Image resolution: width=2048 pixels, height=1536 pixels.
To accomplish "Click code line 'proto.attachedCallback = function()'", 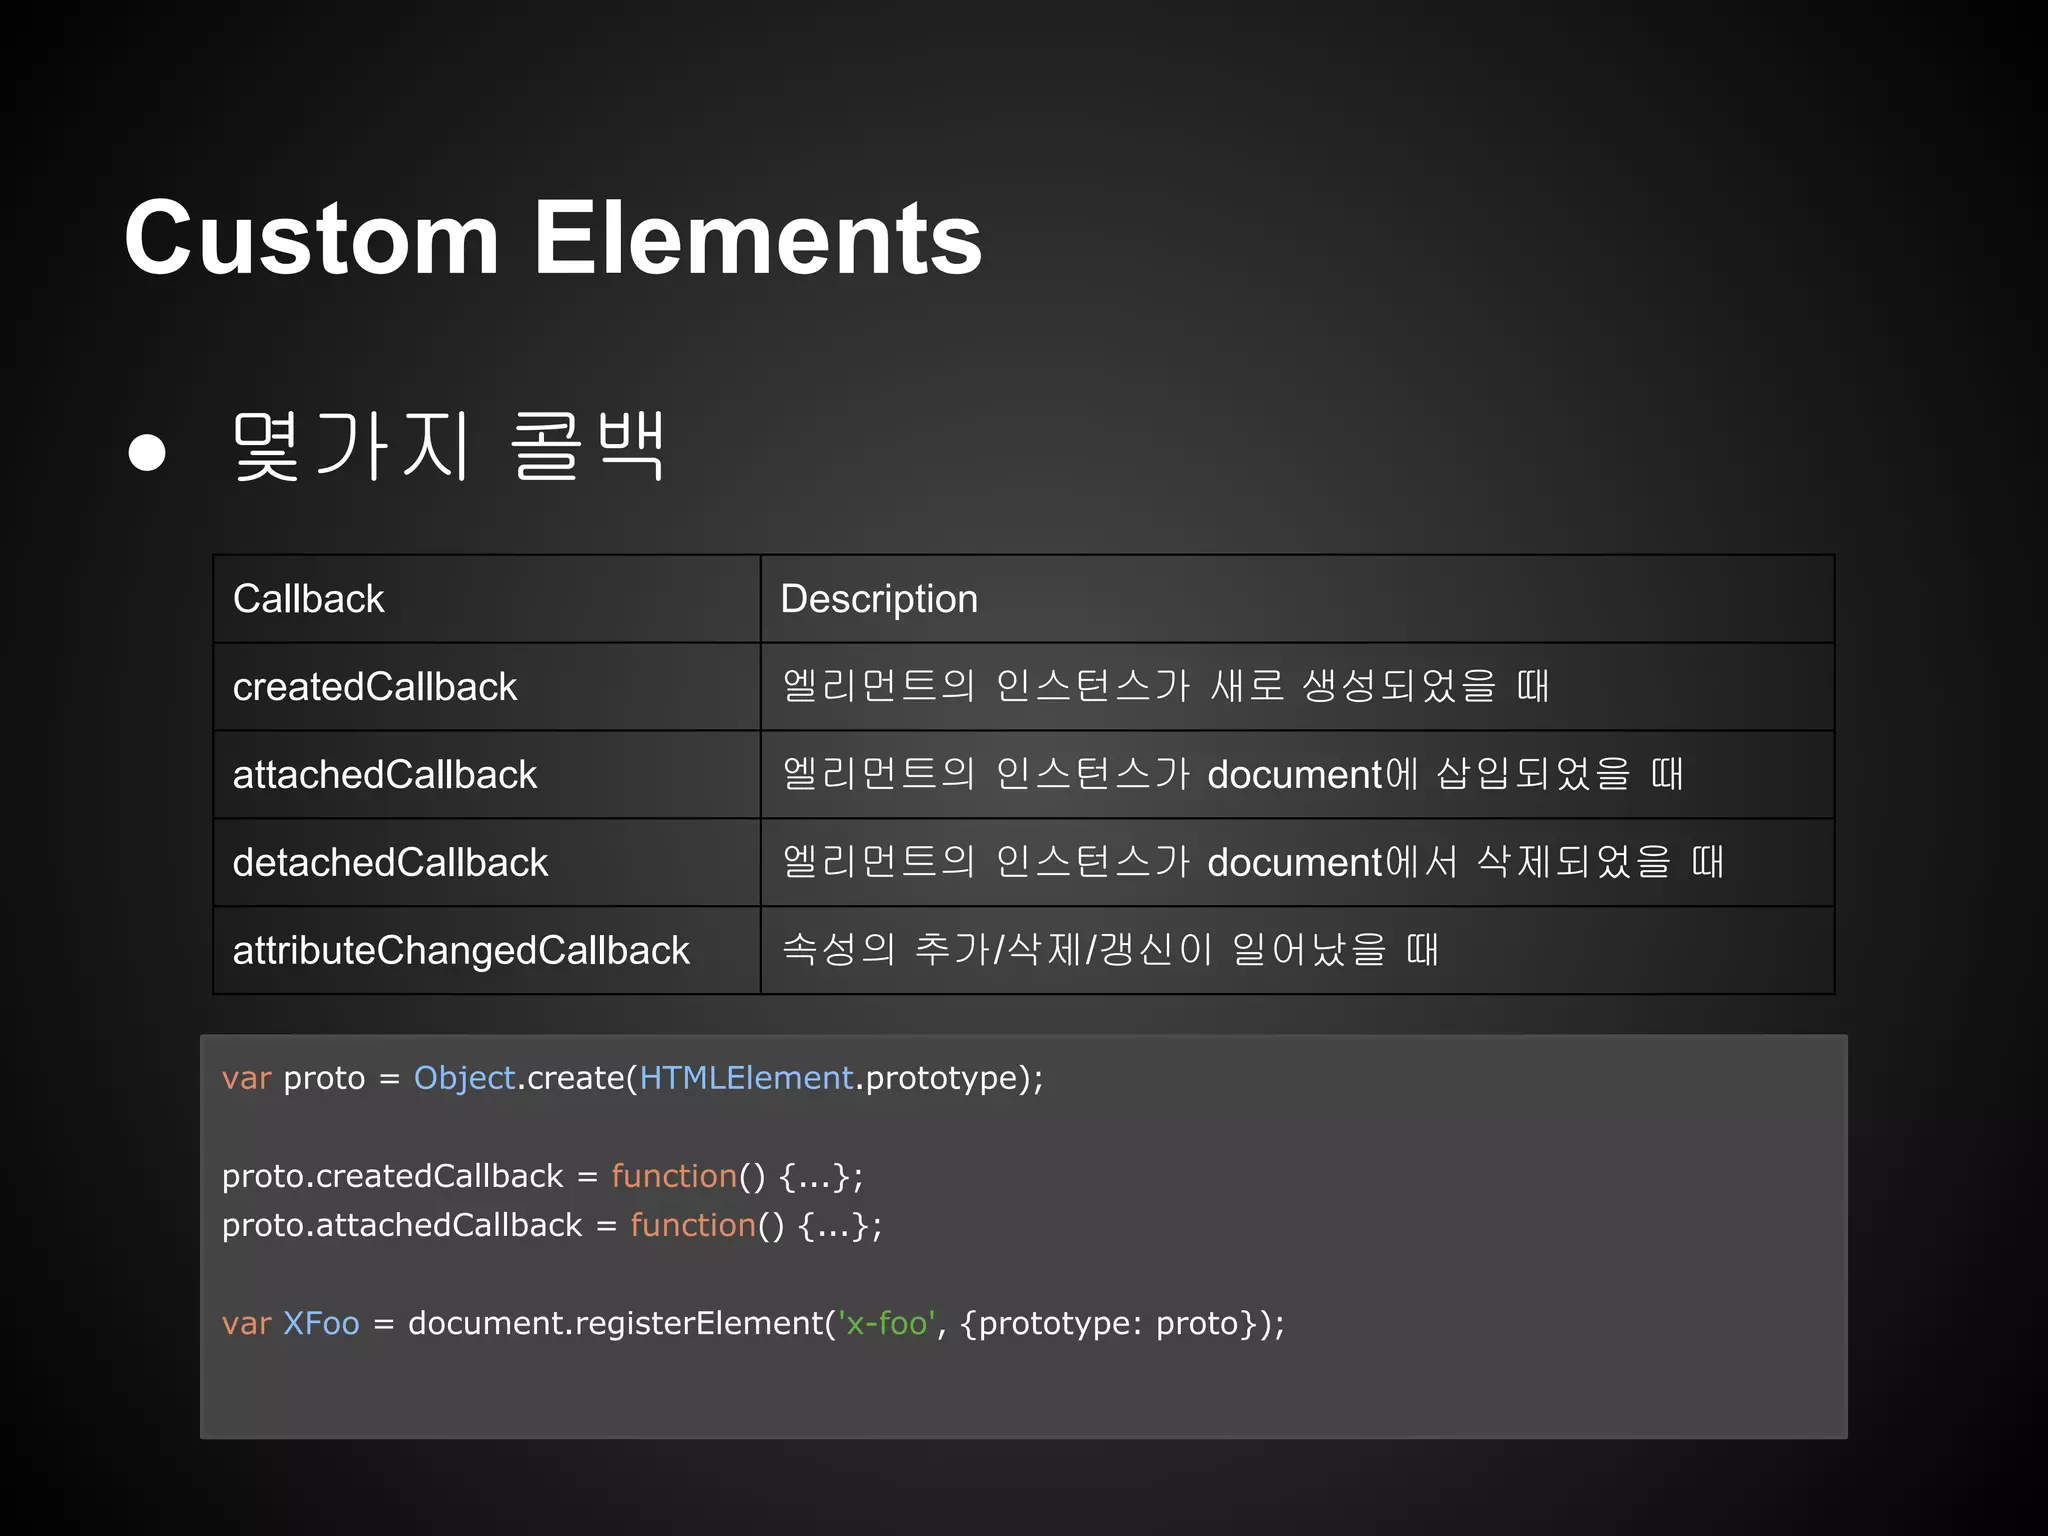I will click(552, 1225).
